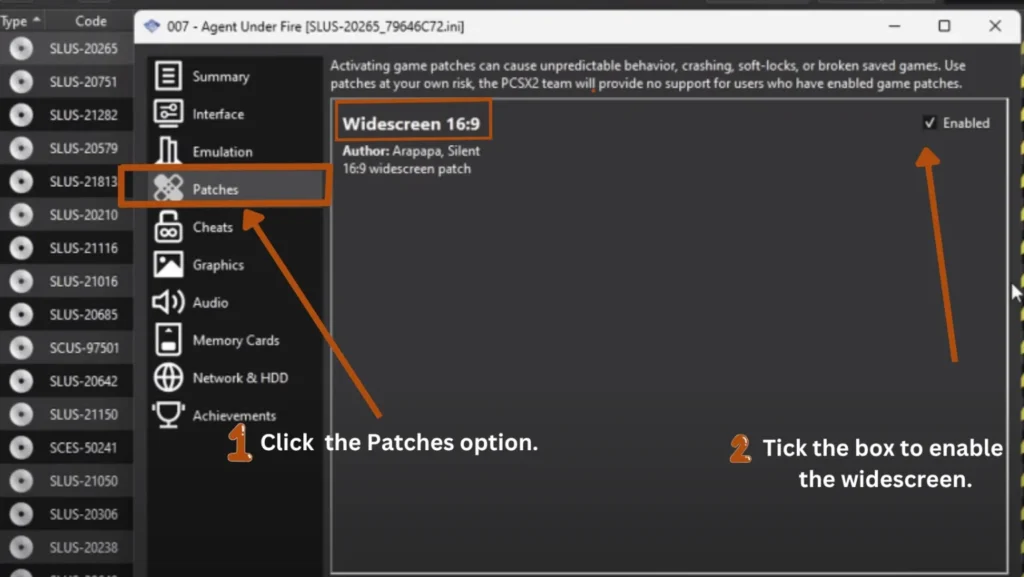The image size is (1024, 577).
Task: Toggle the Widescreen 16:9 Enabled checkbox
Action: pos(929,123)
